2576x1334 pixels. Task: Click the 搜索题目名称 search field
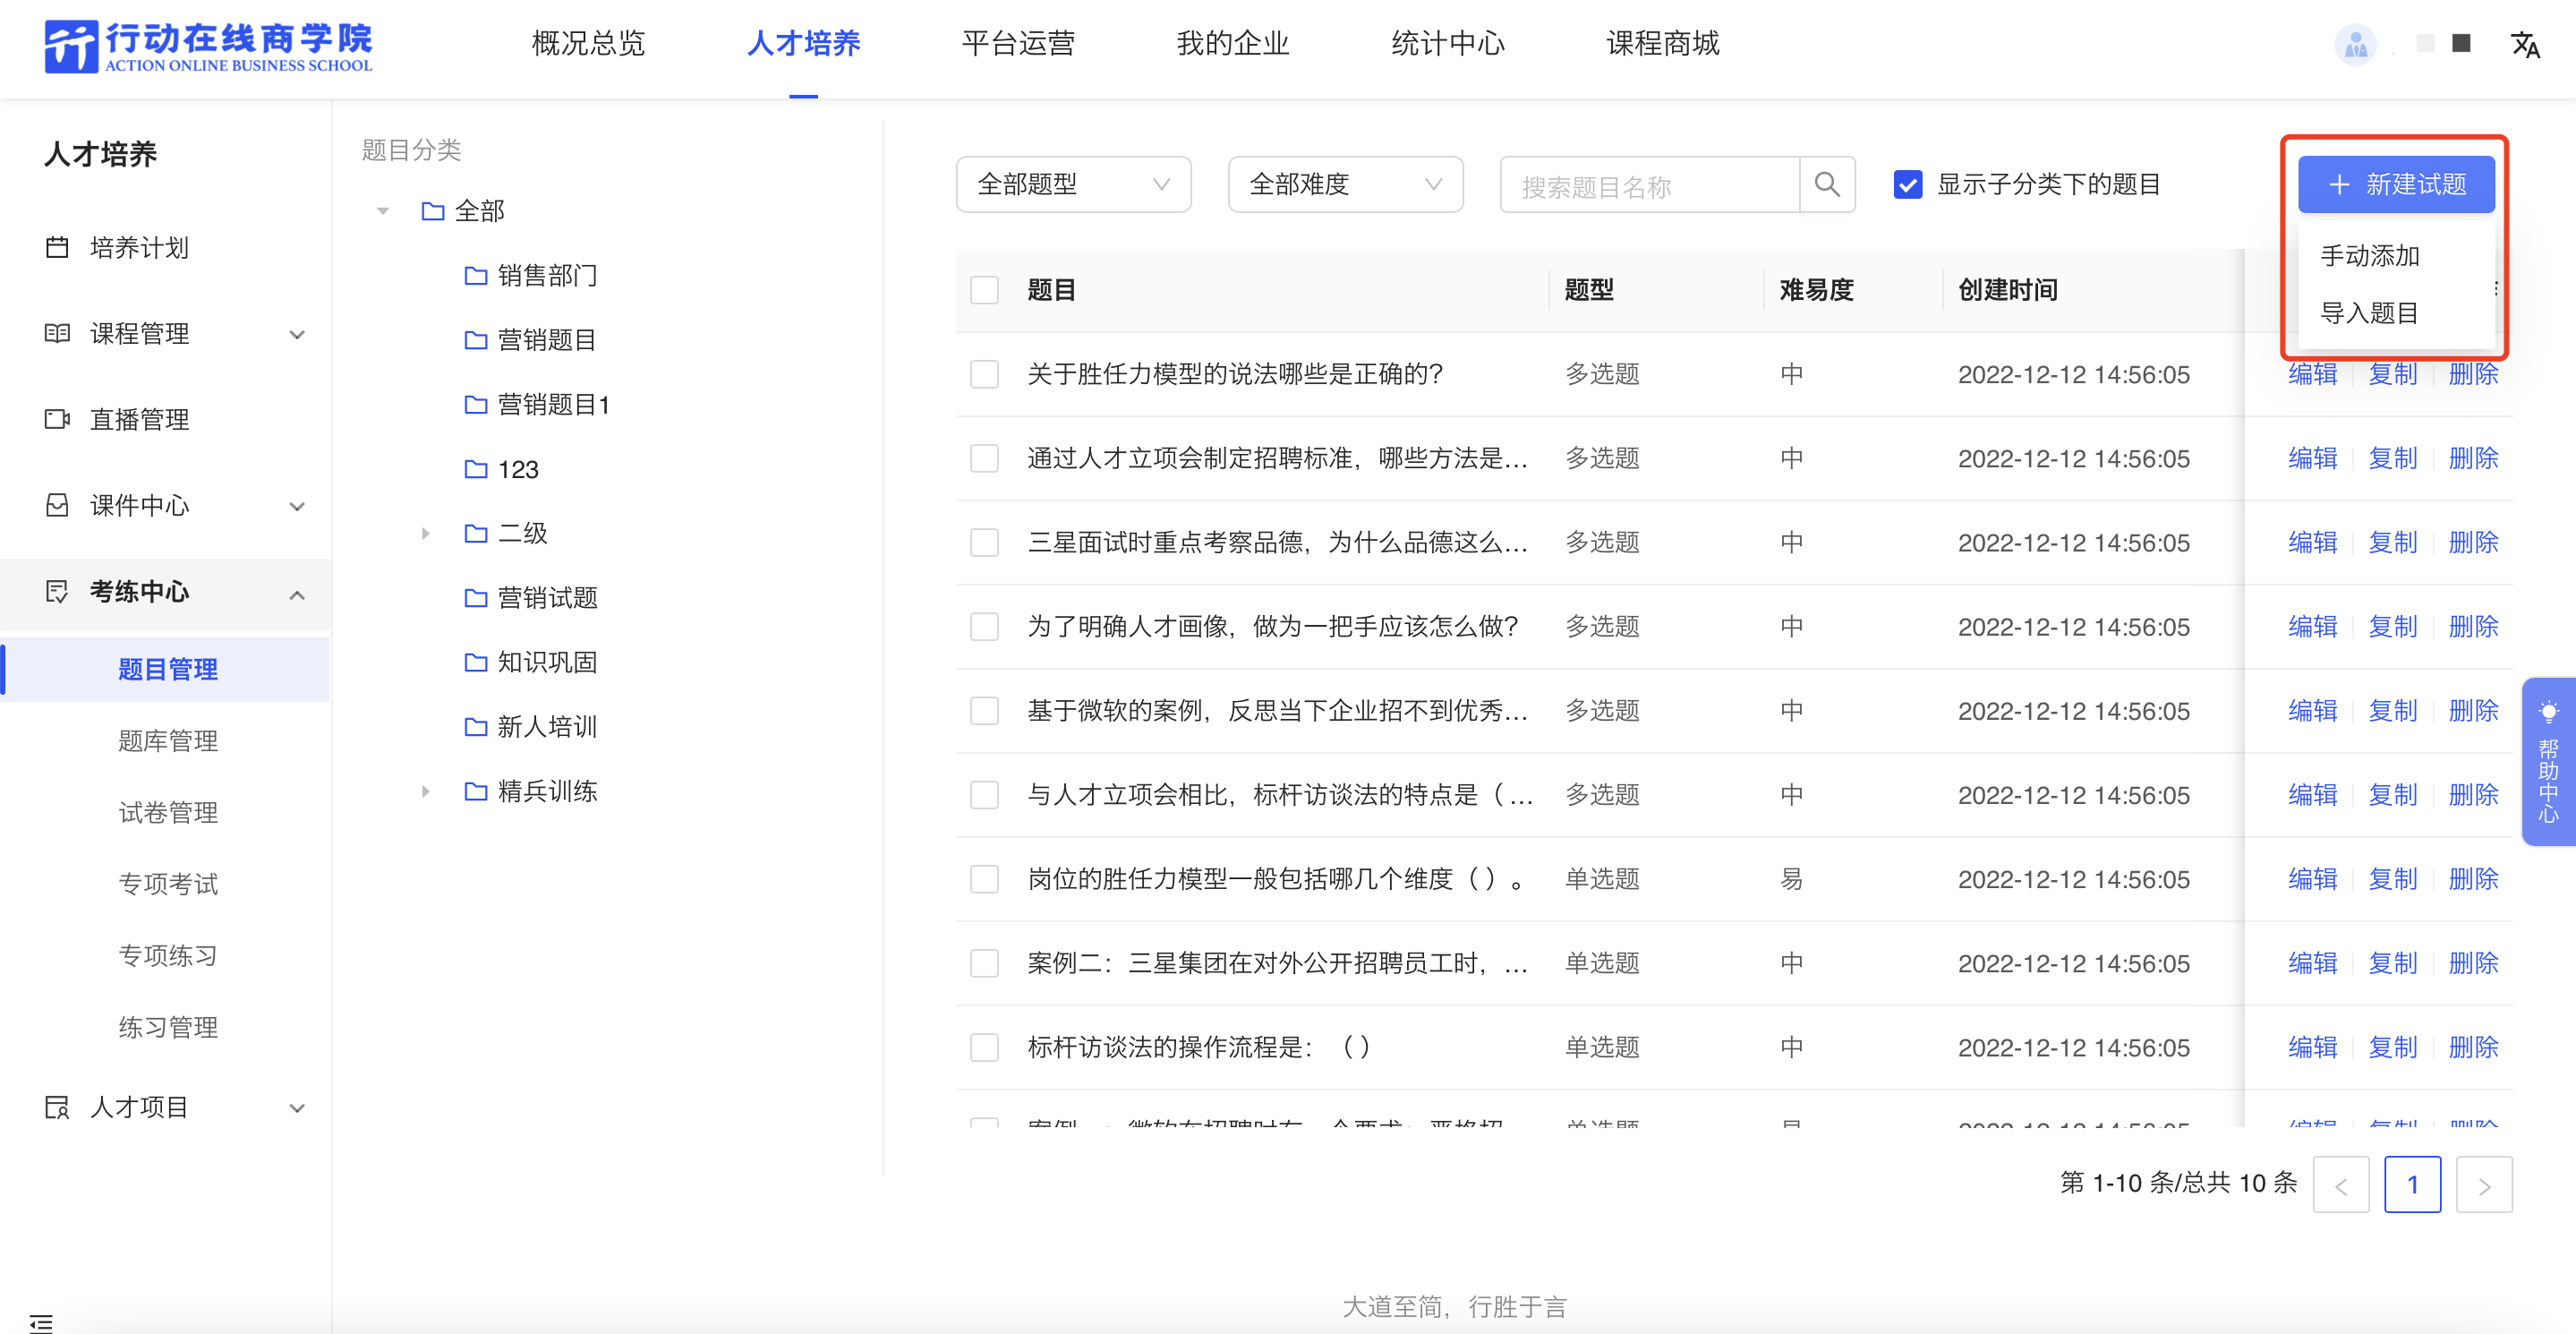tap(1650, 185)
